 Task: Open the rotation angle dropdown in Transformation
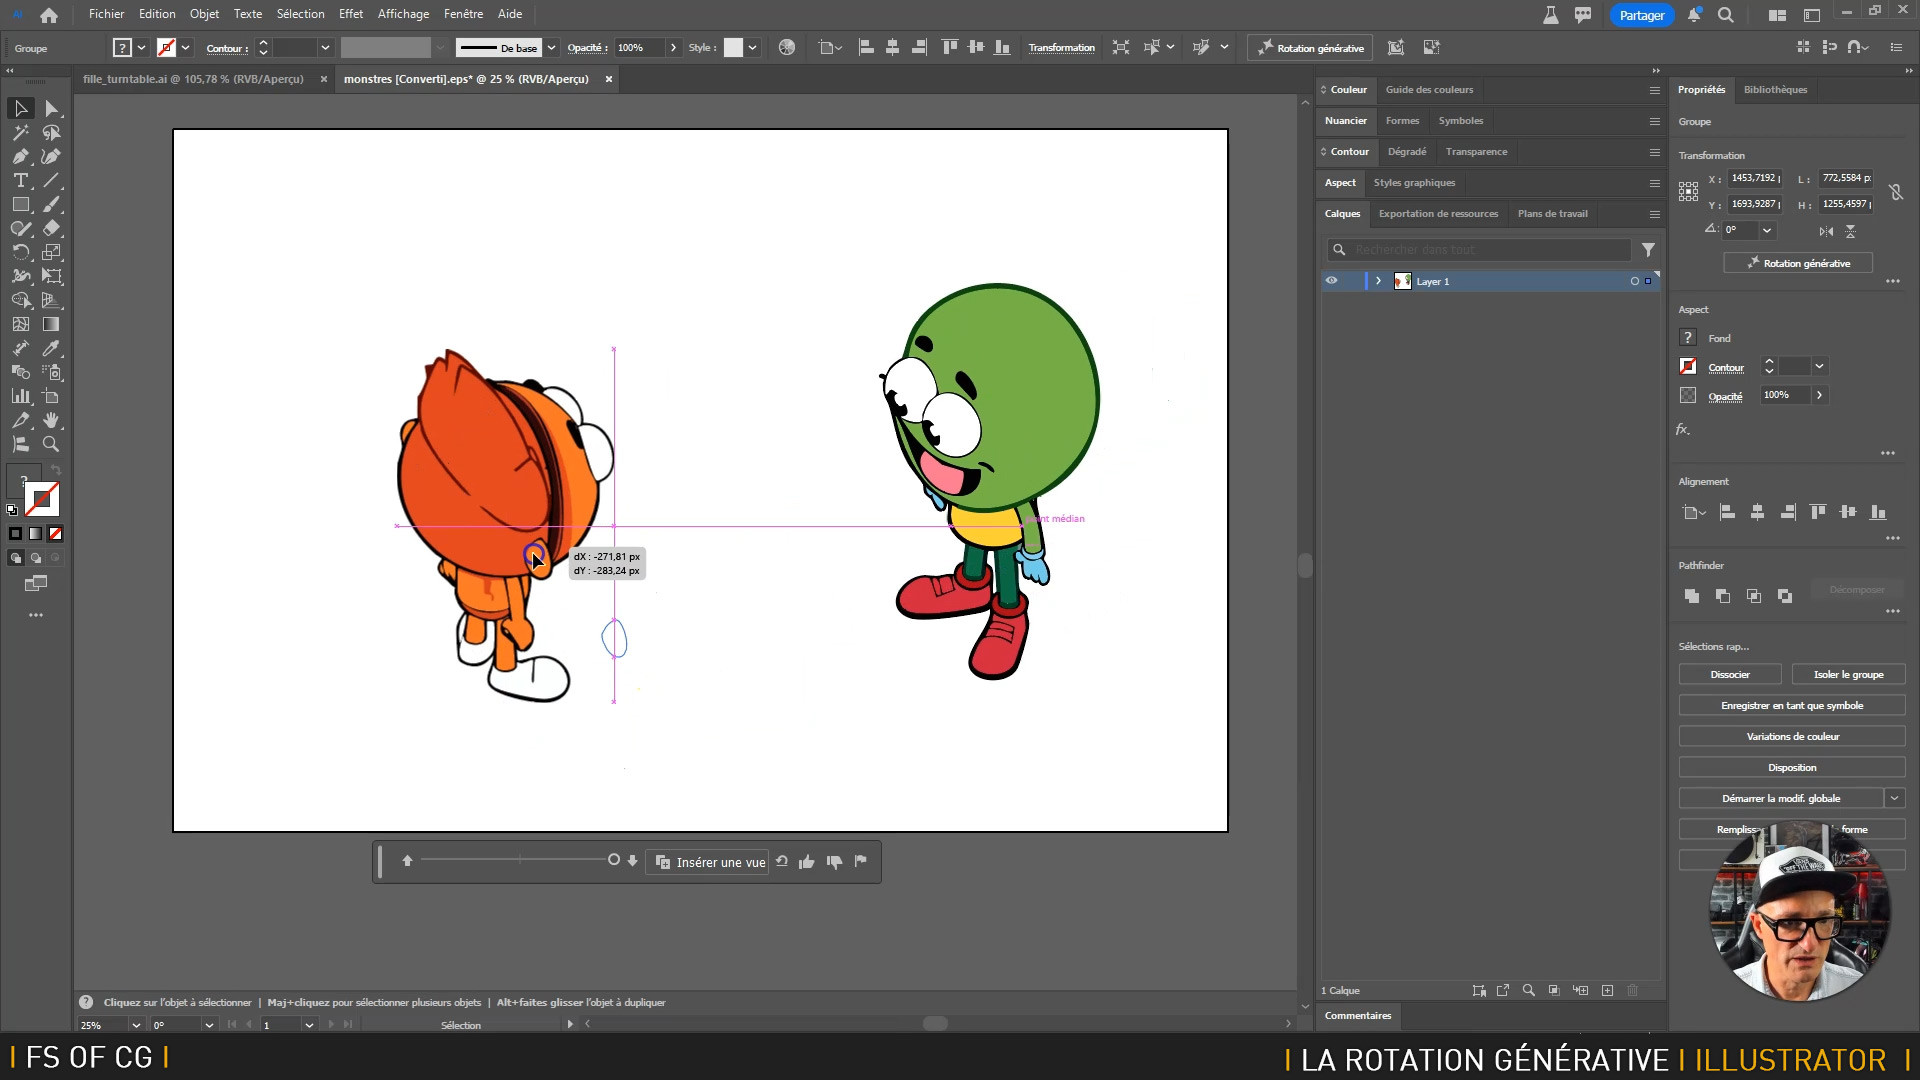(x=1767, y=230)
